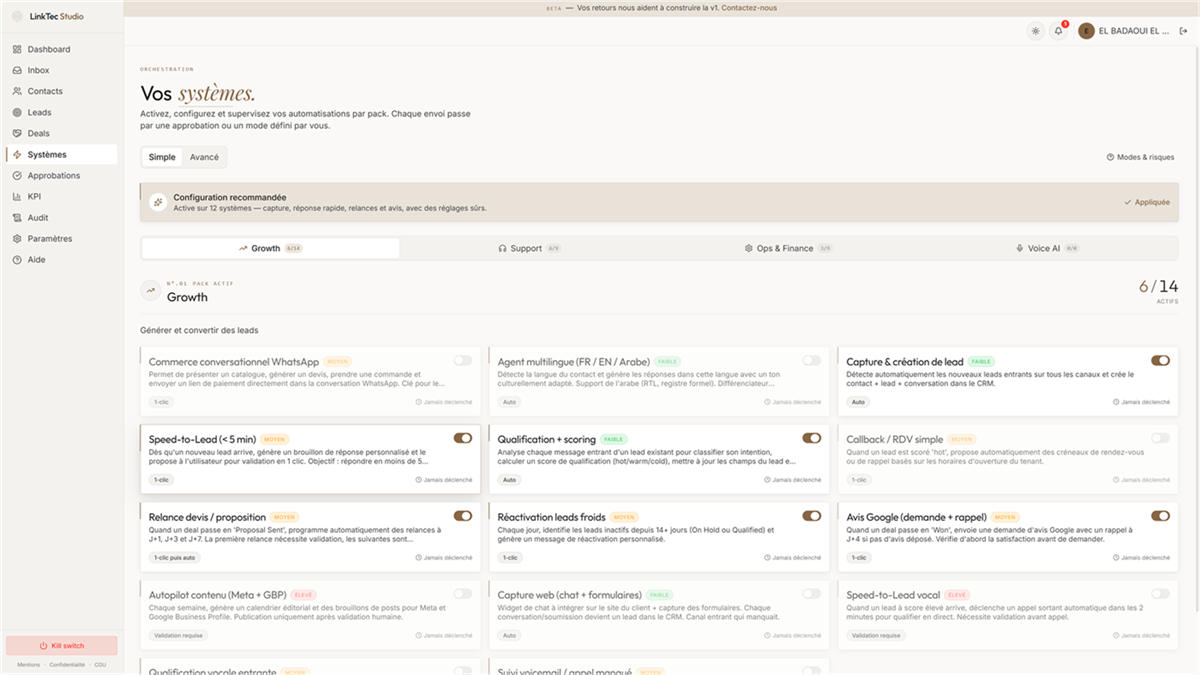Disable Réactivation leads froids switch
1200x675 pixels.
click(811, 516)
